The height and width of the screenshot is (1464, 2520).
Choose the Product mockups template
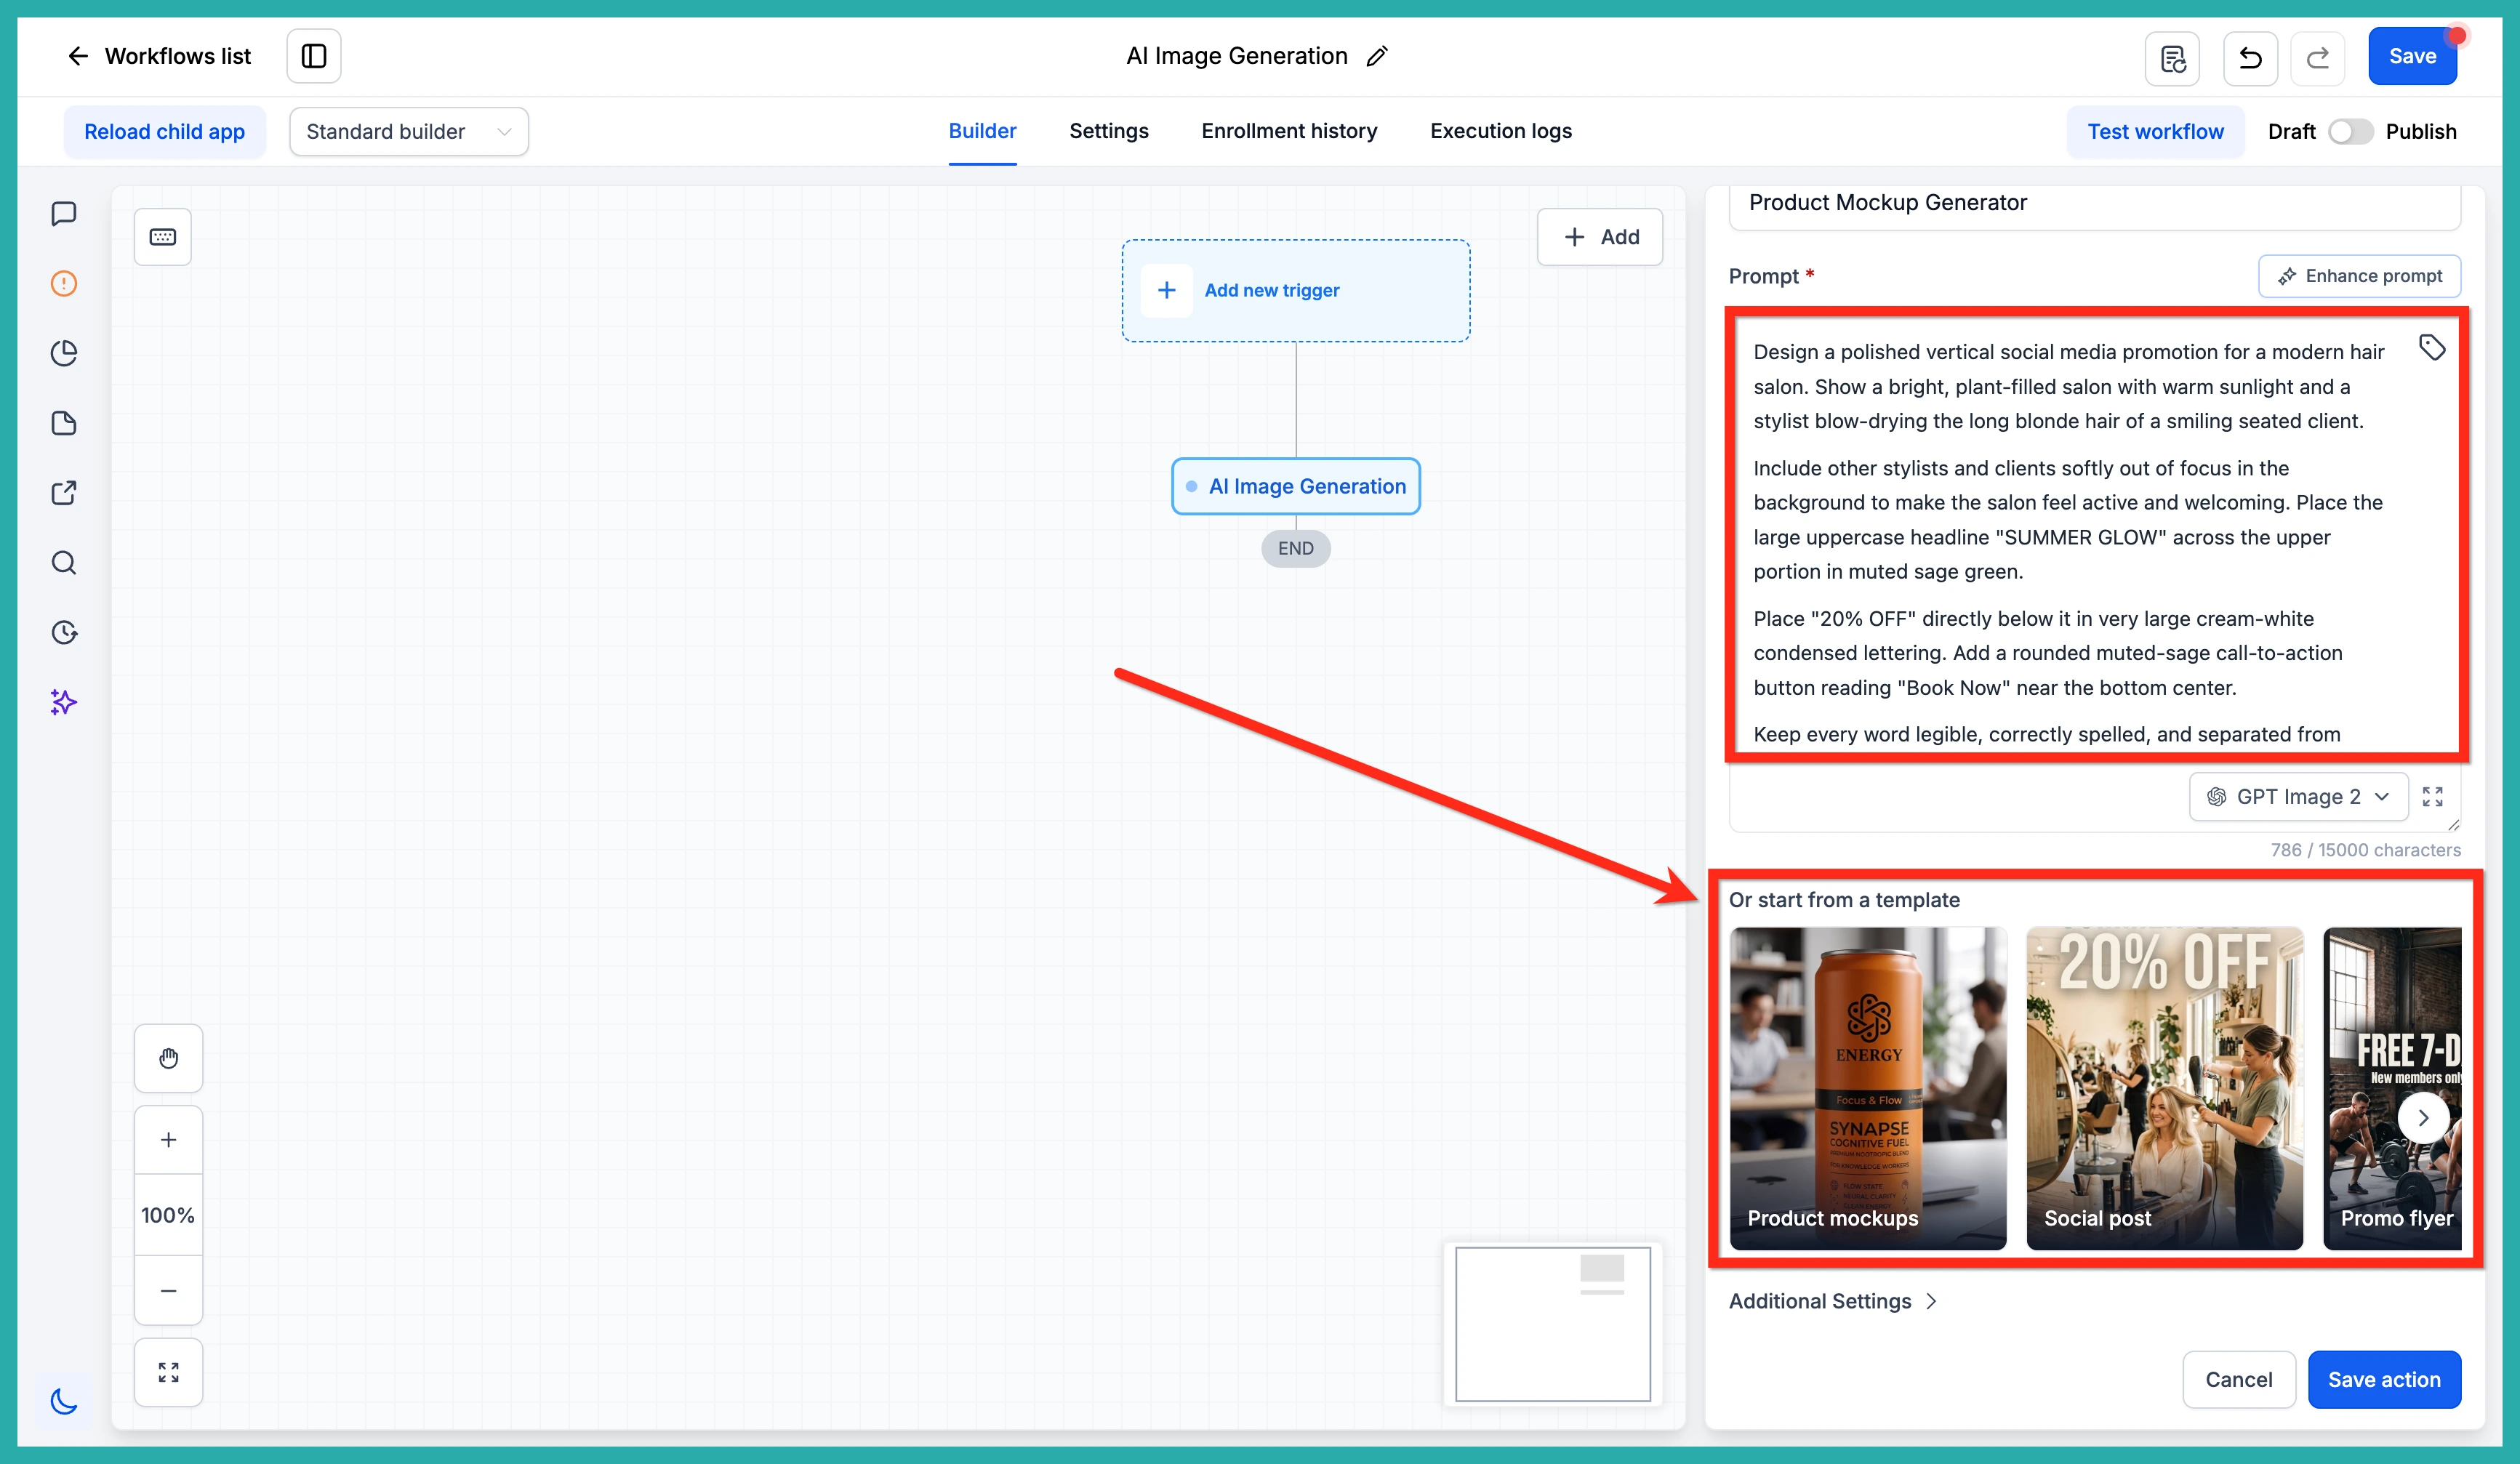point(1868,1088)
